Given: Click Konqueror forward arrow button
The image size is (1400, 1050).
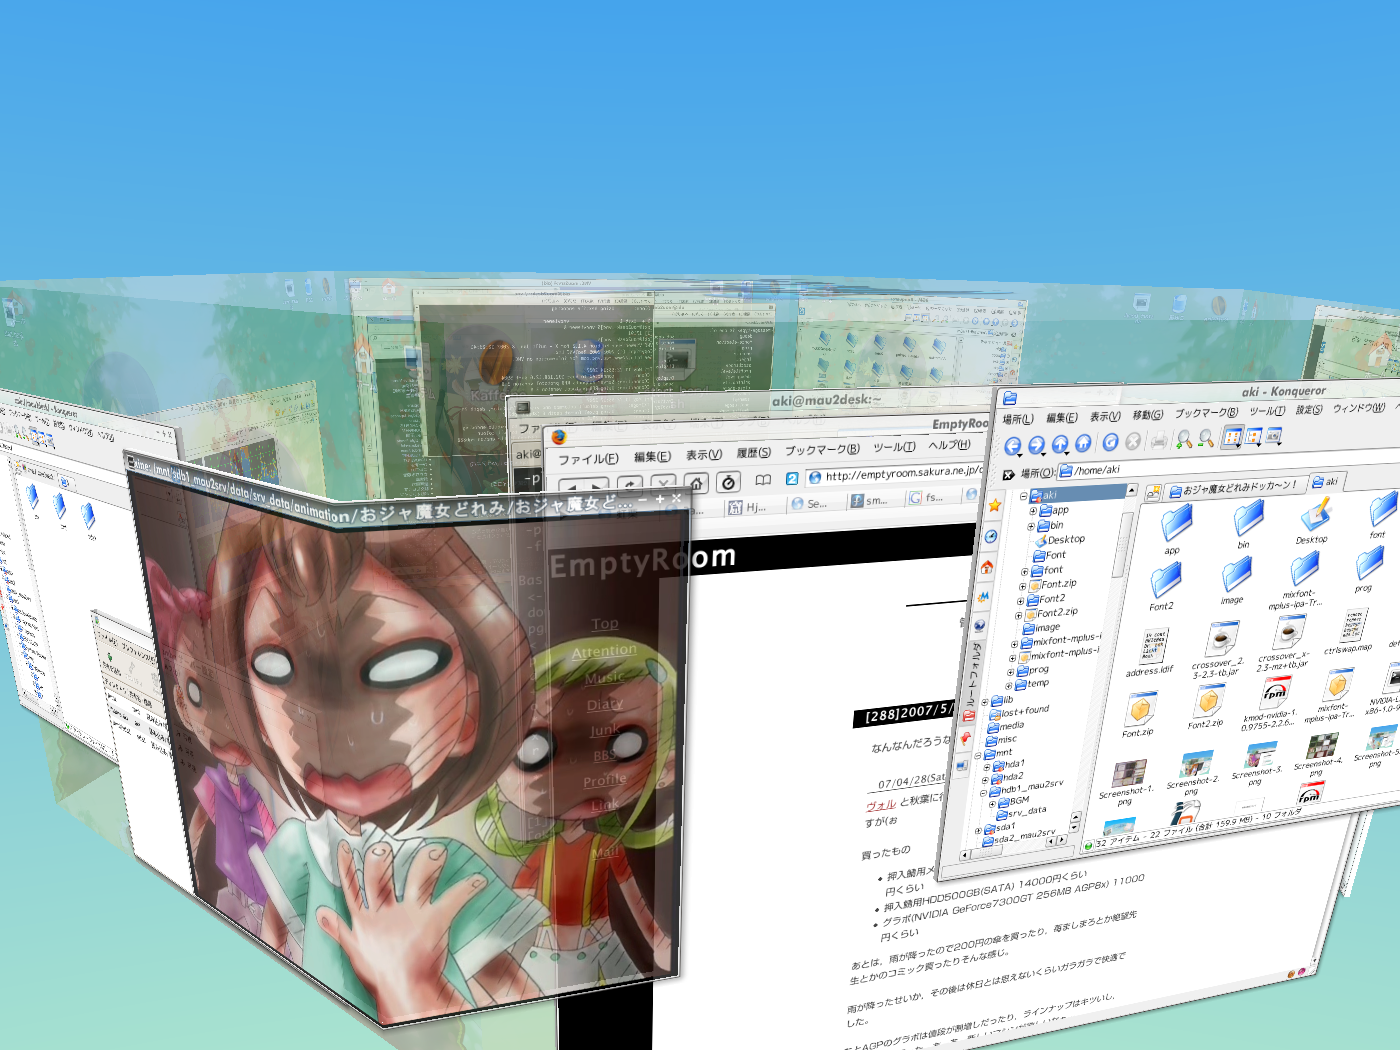Looking at the screenshot, I should (x=1036, y=445).
